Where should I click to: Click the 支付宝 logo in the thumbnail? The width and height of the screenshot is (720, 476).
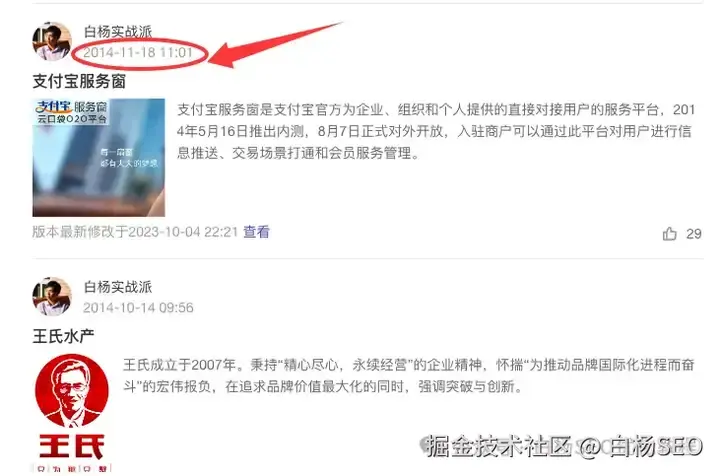(54, 107)
